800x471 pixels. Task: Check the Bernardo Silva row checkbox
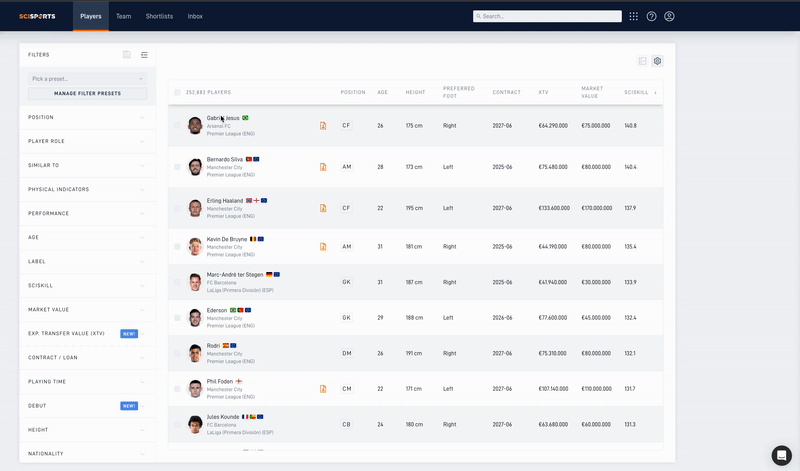click(x=177, y=167)
